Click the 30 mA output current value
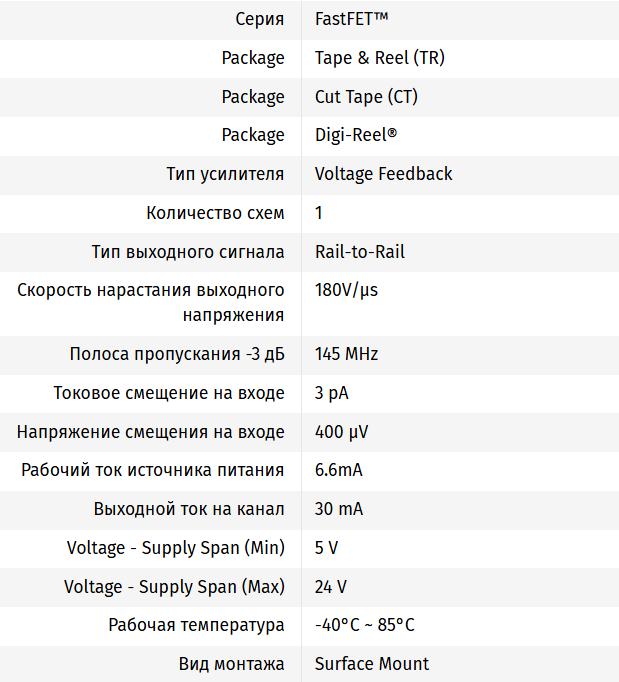This screenshot has height=682, width=619. pos(338,509)
